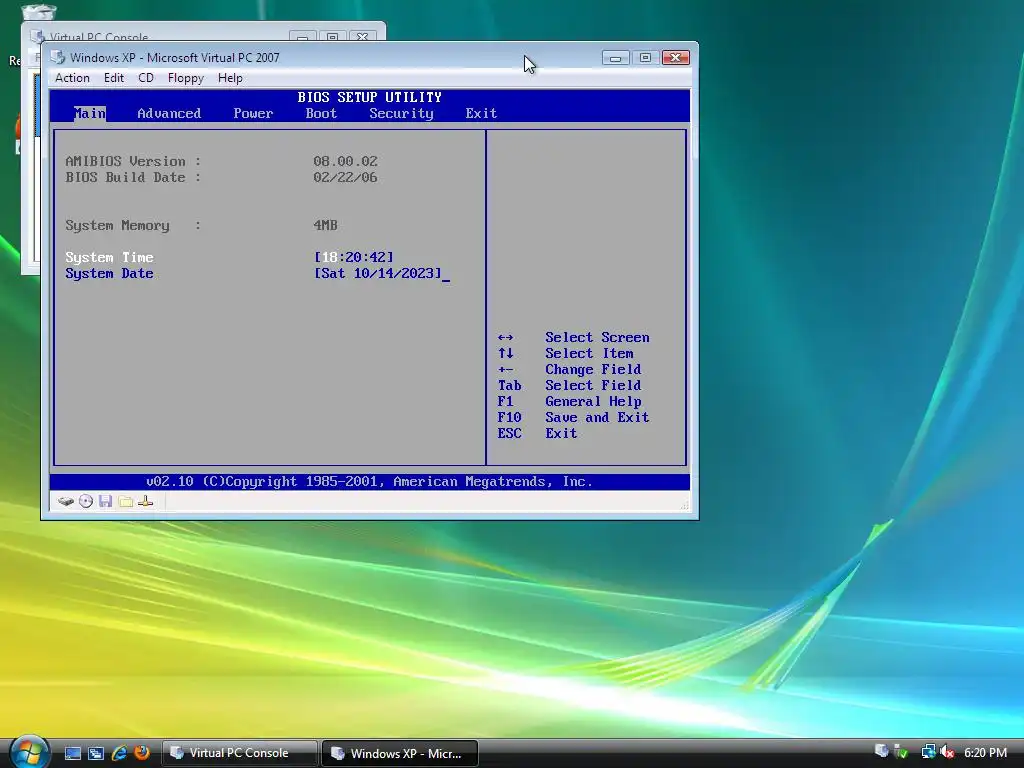Click the System Memory value 4MB
The image size is (1024, 768).
(x=325, y=225)
